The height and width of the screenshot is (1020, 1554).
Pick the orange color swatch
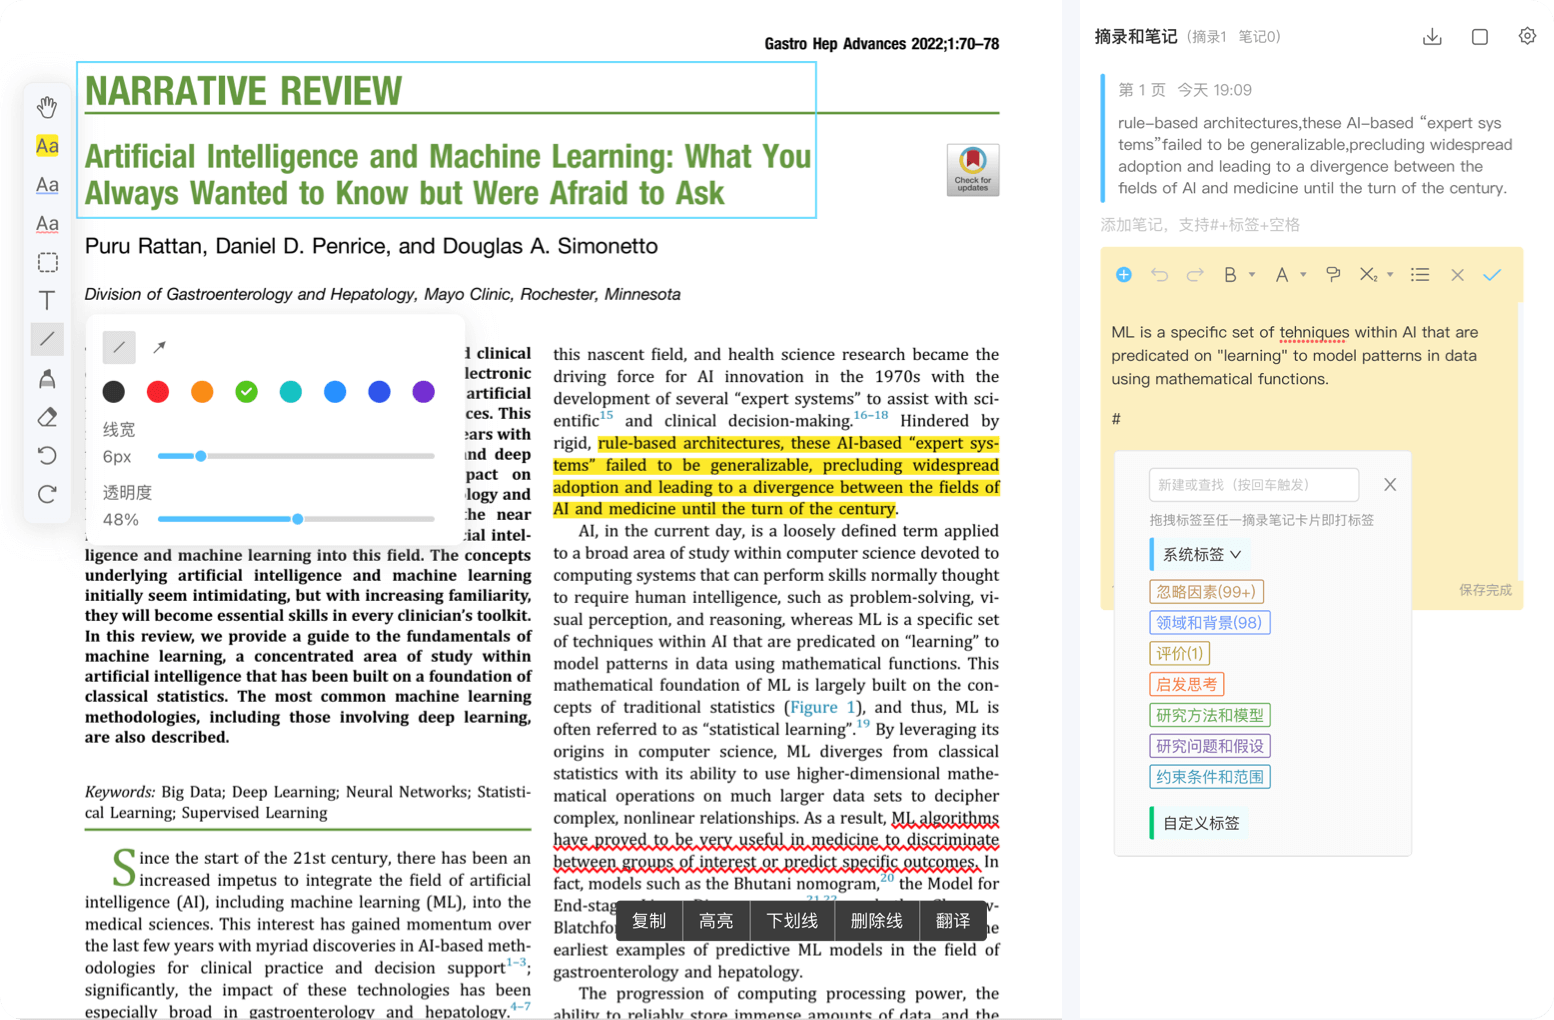(202, 392)
